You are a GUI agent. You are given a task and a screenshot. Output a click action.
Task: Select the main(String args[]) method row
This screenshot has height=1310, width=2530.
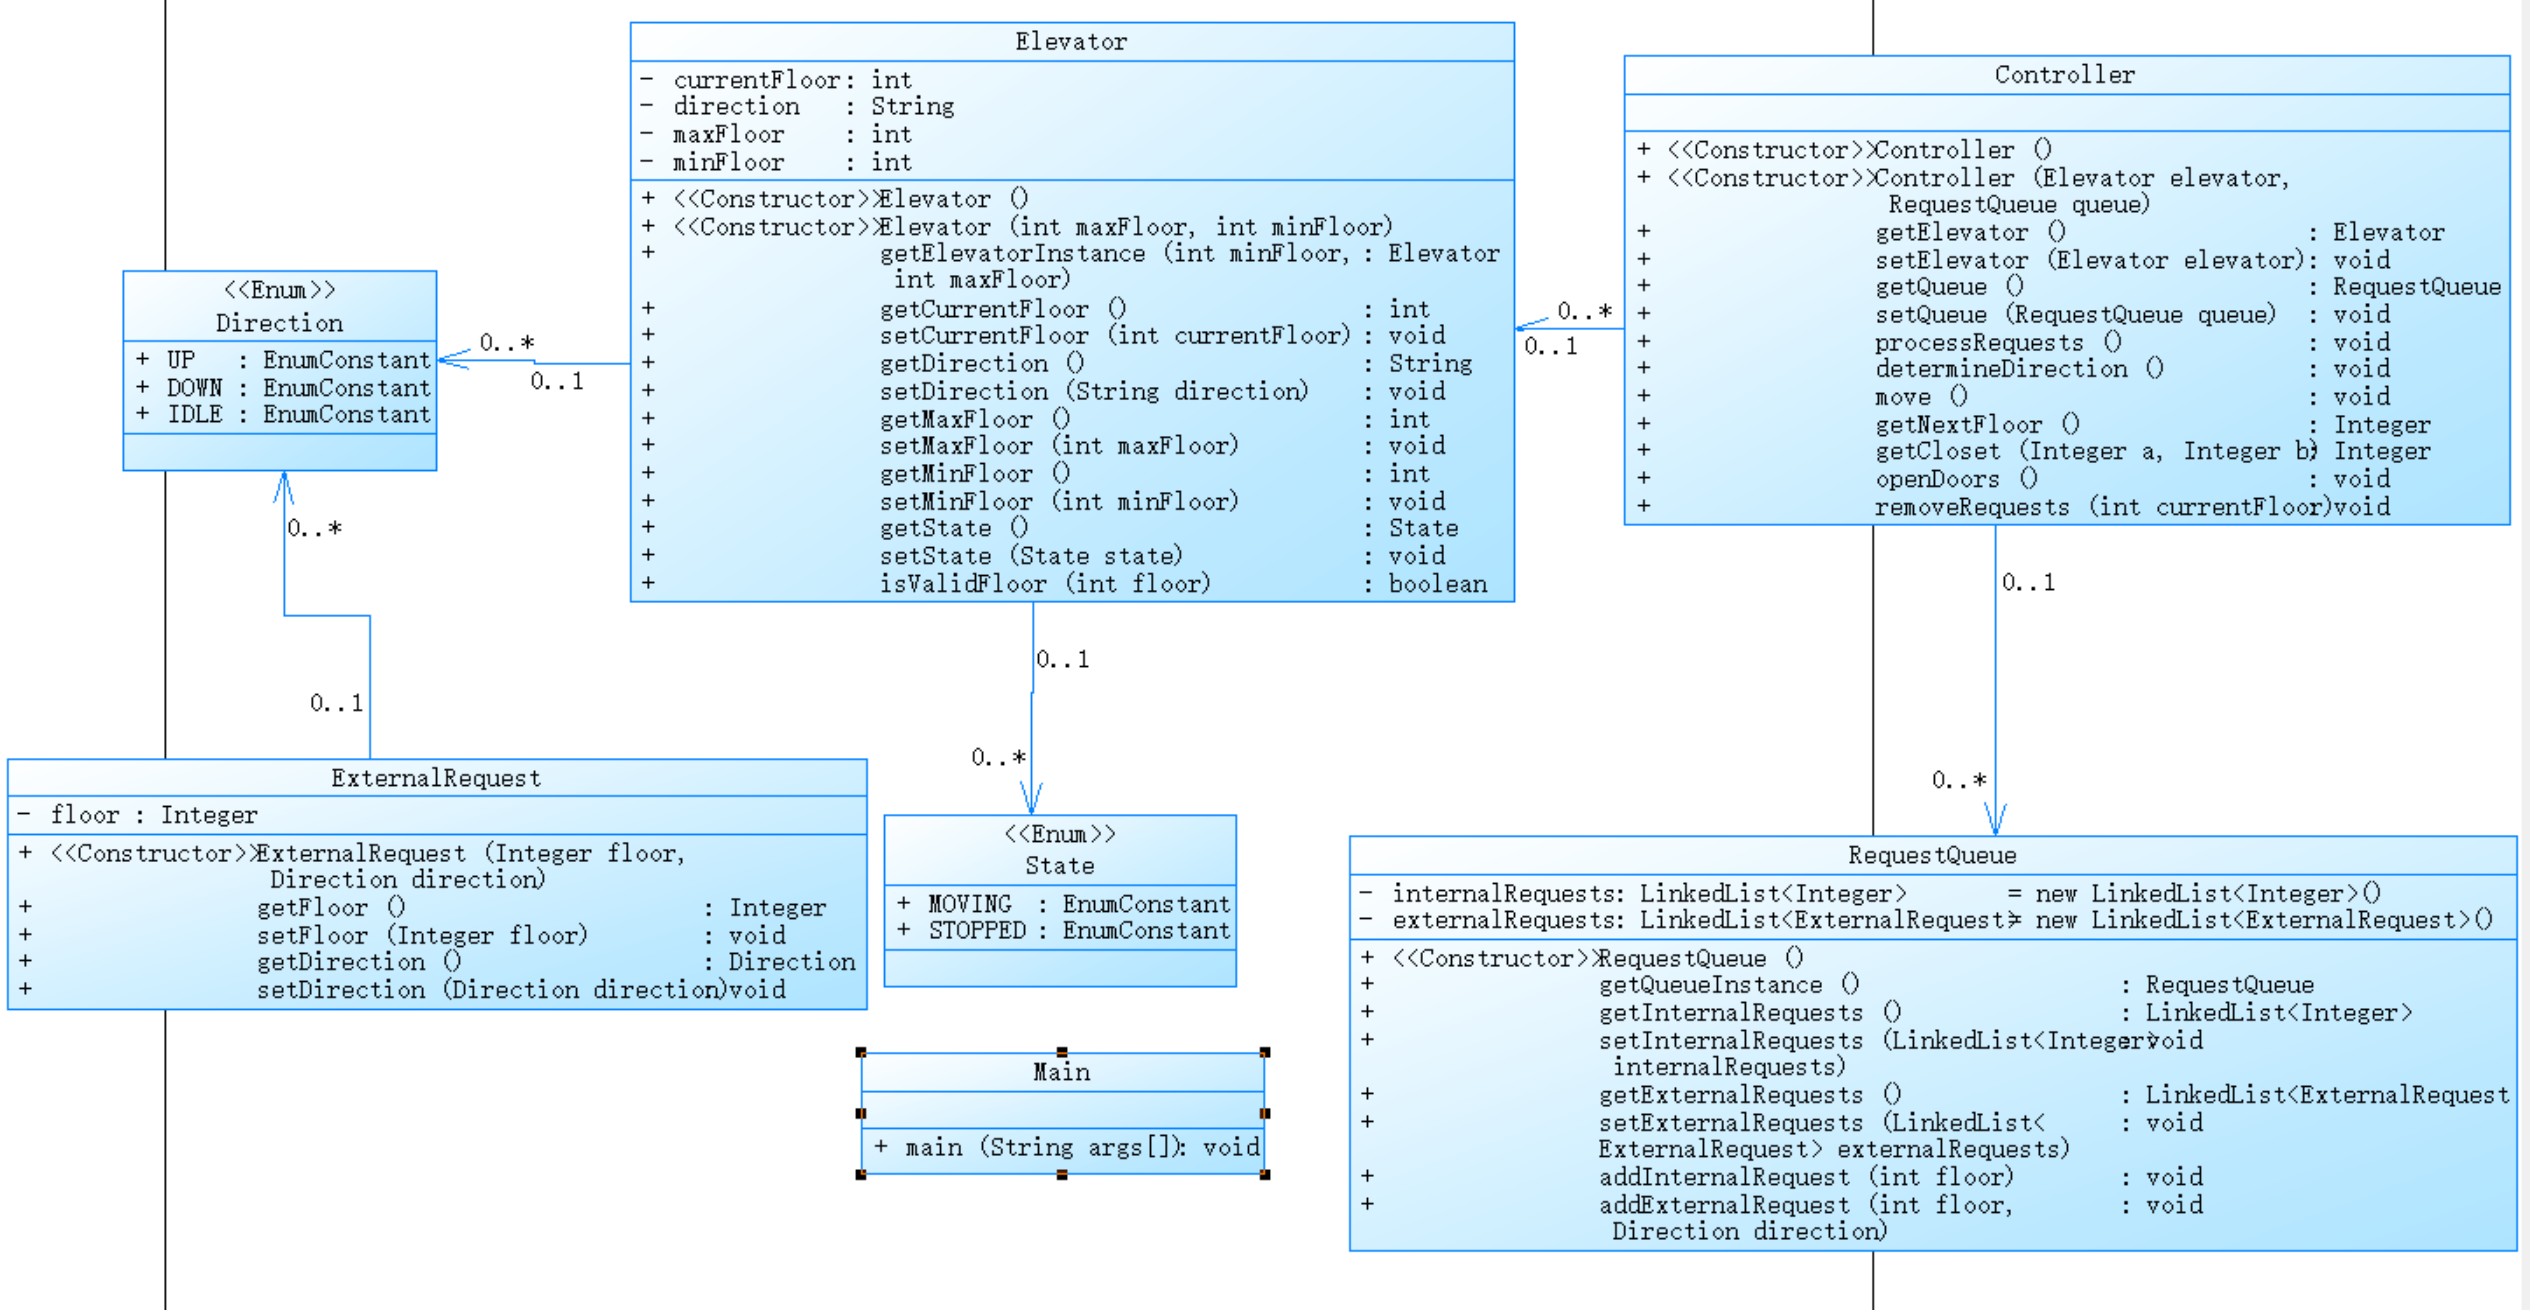(x=1065, y=1147)
